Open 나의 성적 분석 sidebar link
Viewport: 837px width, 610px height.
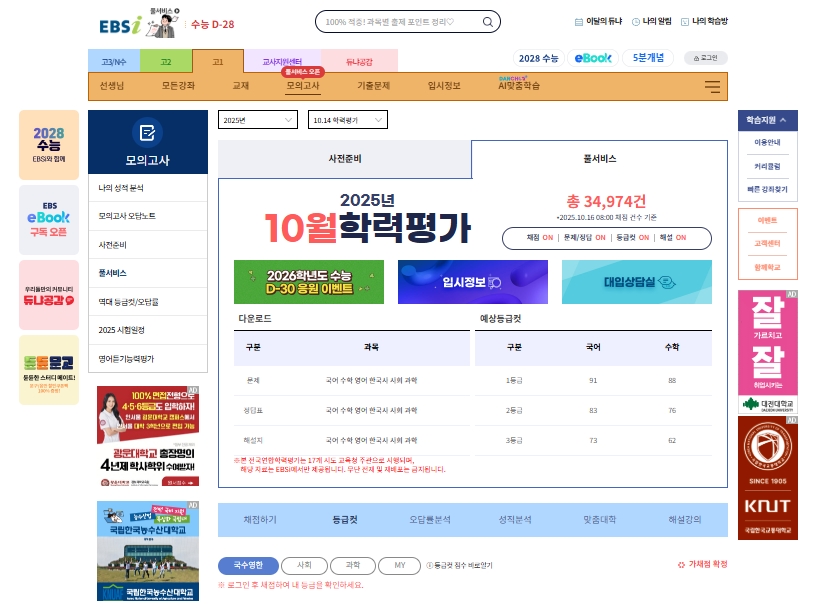tap(148, 188)
